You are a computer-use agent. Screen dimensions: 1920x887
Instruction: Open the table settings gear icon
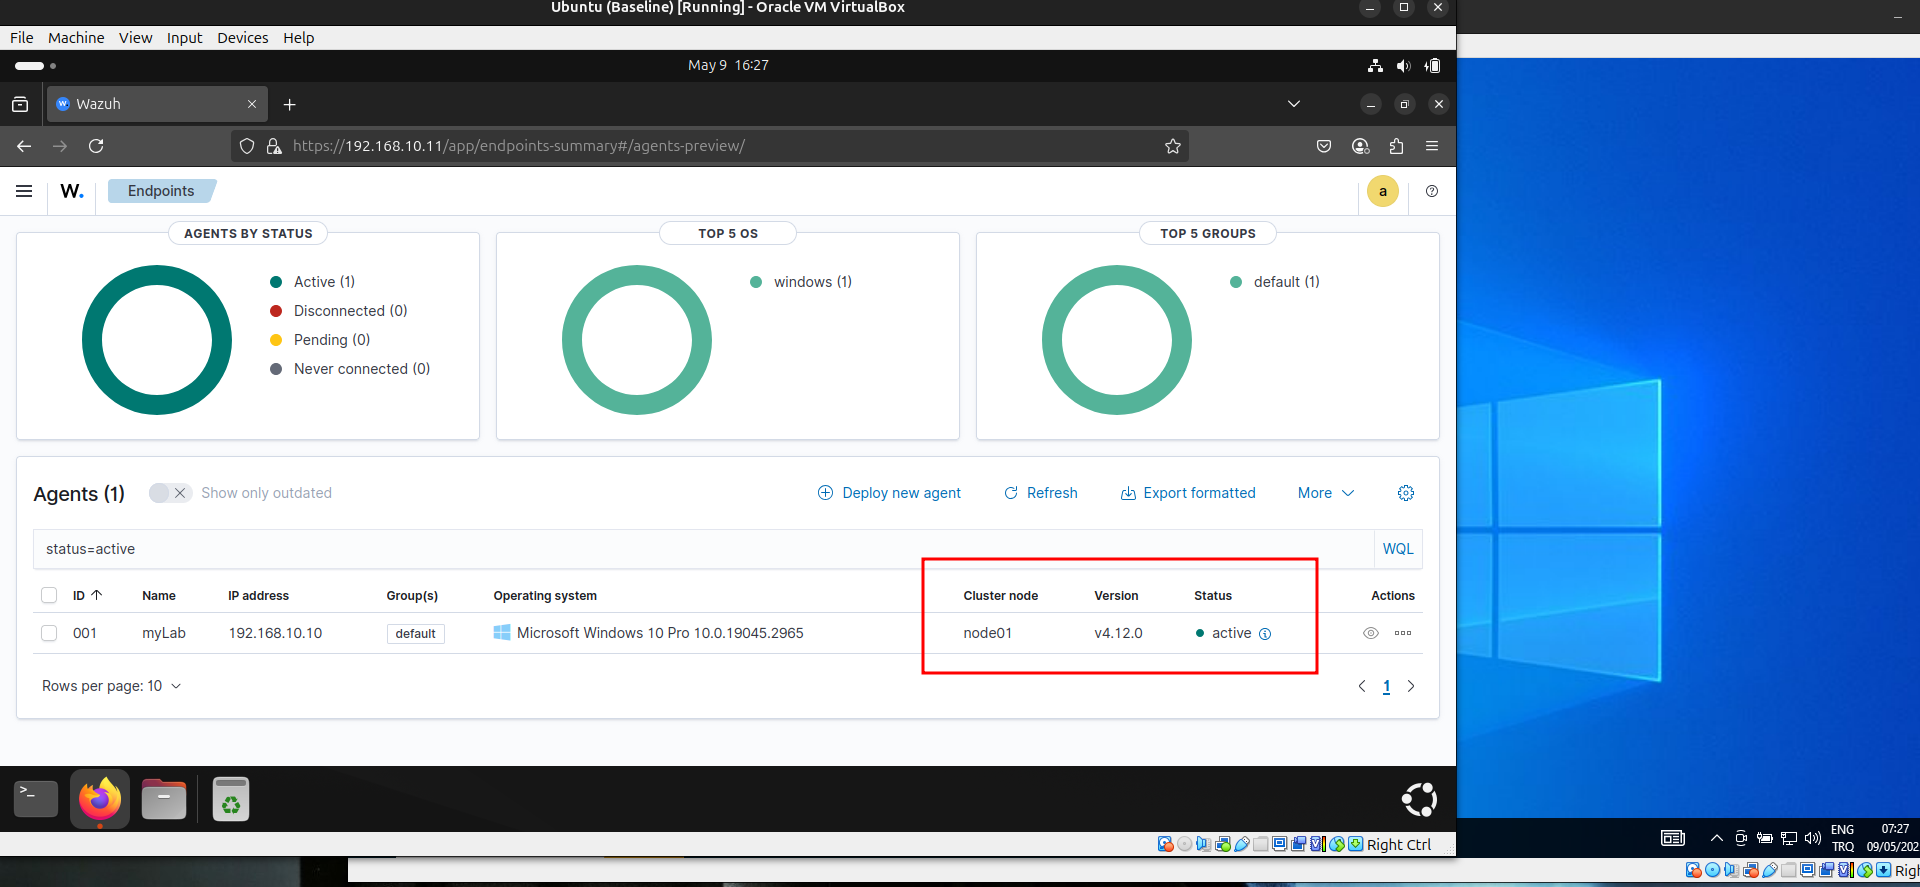[x=1405, y=493]
